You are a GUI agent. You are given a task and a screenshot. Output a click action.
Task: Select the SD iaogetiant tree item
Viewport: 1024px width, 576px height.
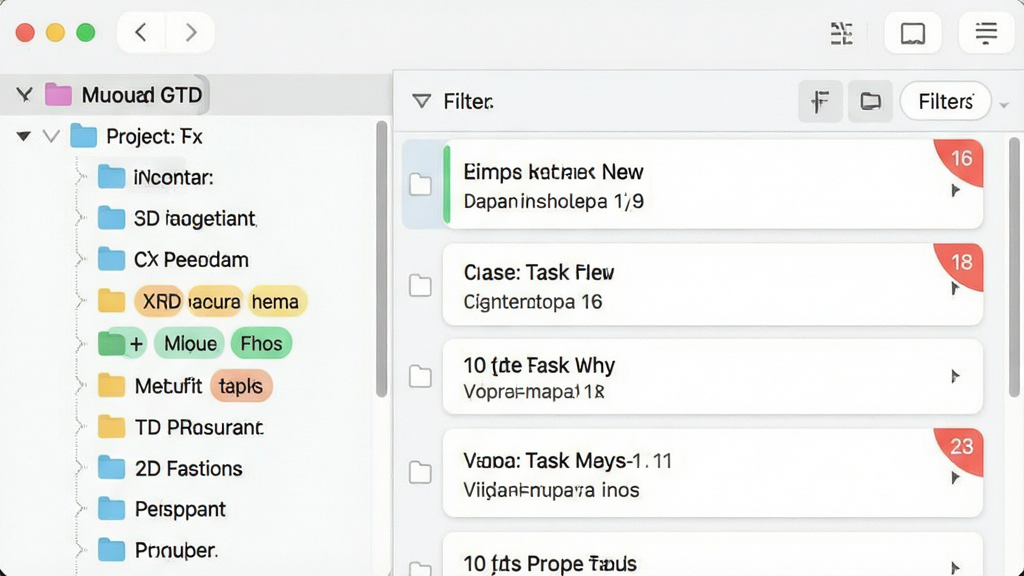point(195,218)
